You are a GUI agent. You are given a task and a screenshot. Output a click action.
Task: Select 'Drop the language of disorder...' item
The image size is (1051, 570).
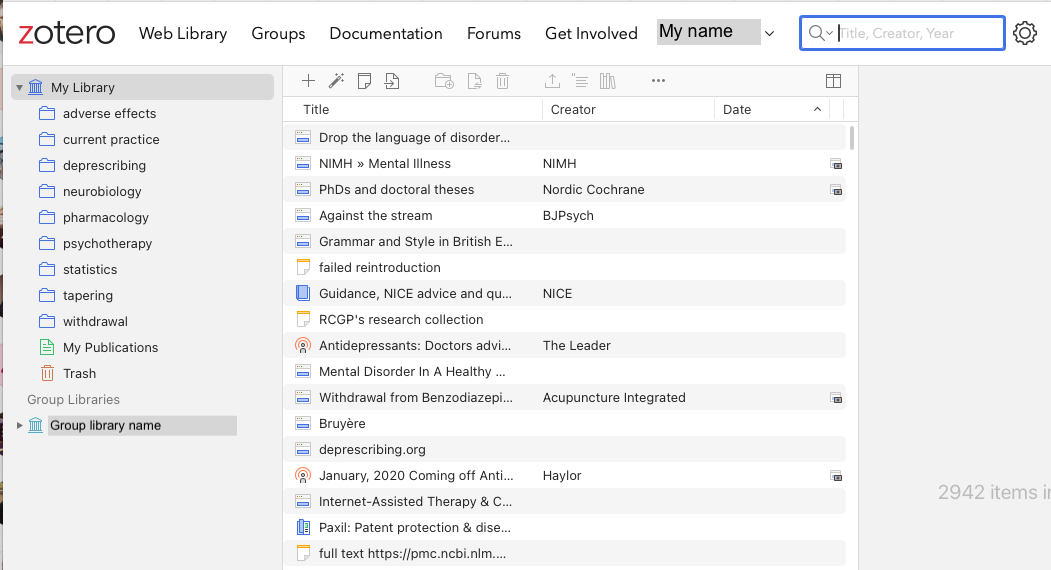[x=564, y=137]
